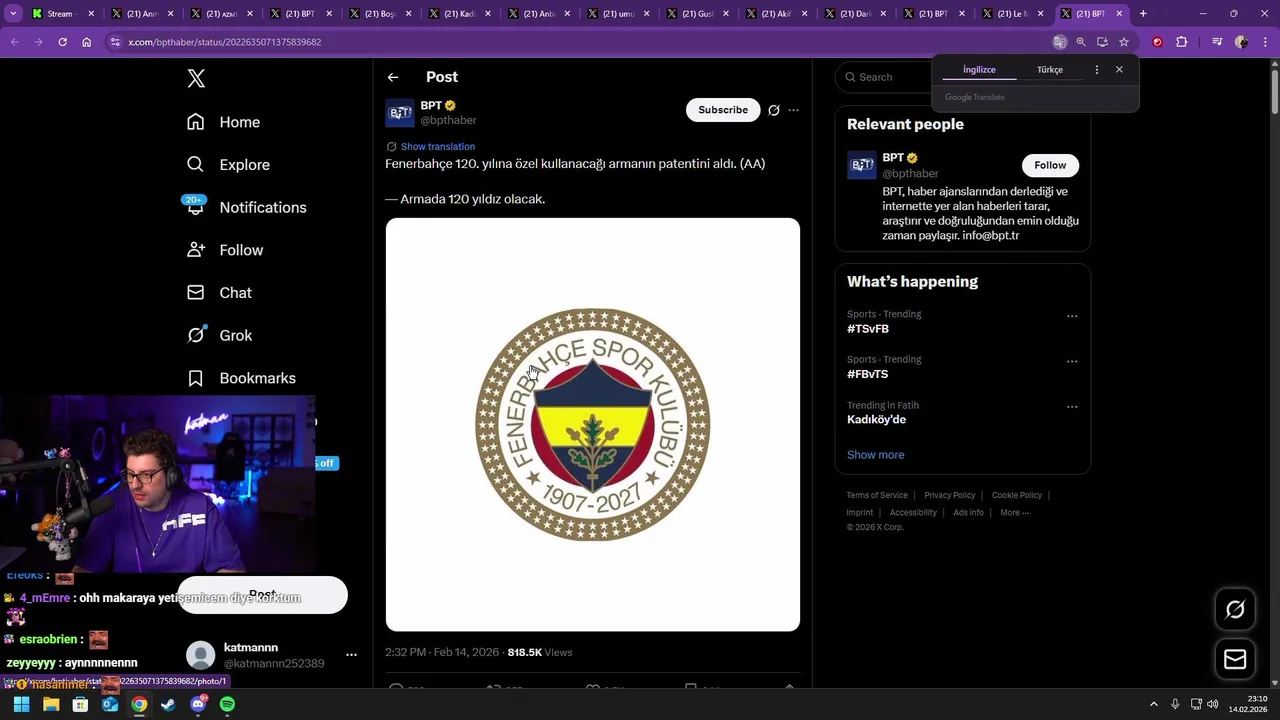The height and width of the screenshot is (720, 1280).
Task: Open the Explore page
Action: (x=228, y=165)
